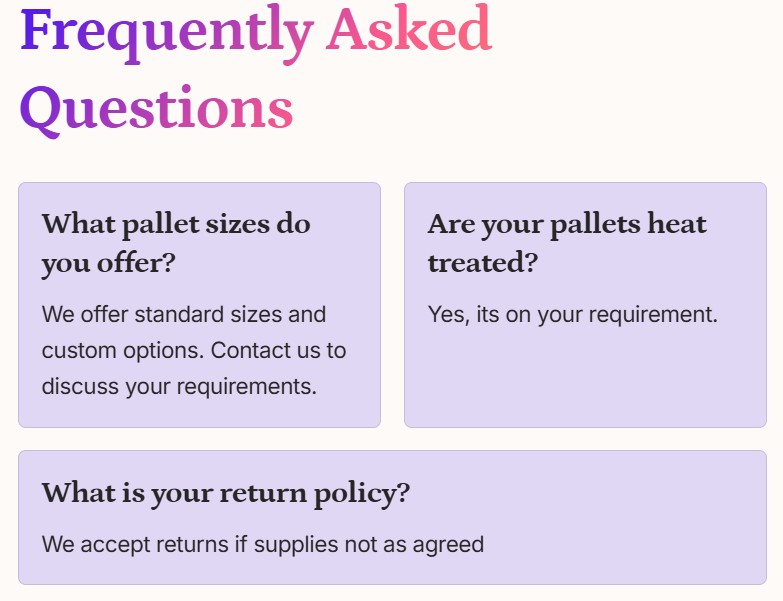Image resolution: width=783 pixels, height=601 pixels.
Task: Expand "Are your pallets heat treated?" question
Action: [566, 243]
